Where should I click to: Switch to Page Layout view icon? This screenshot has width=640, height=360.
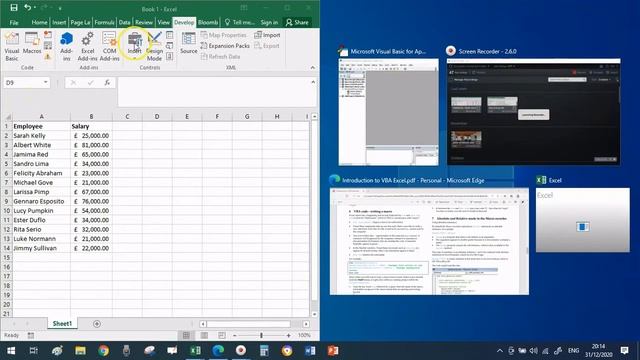[x=204, y=336]
